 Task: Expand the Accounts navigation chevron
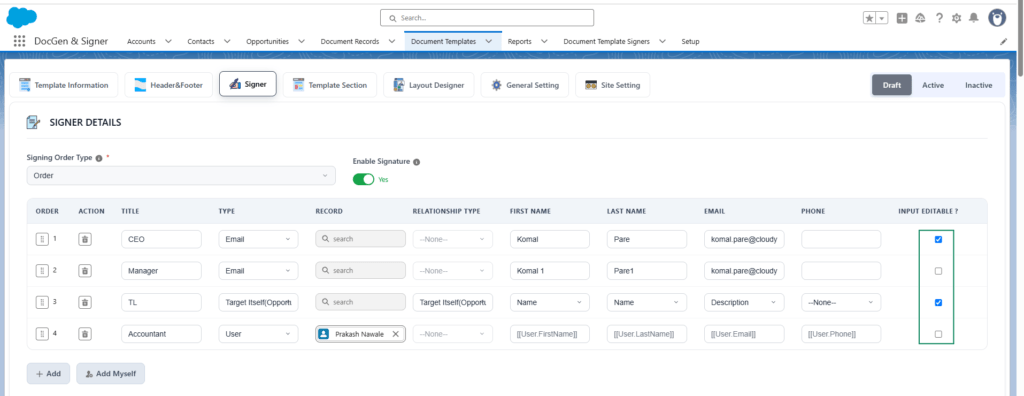(168, 41)
